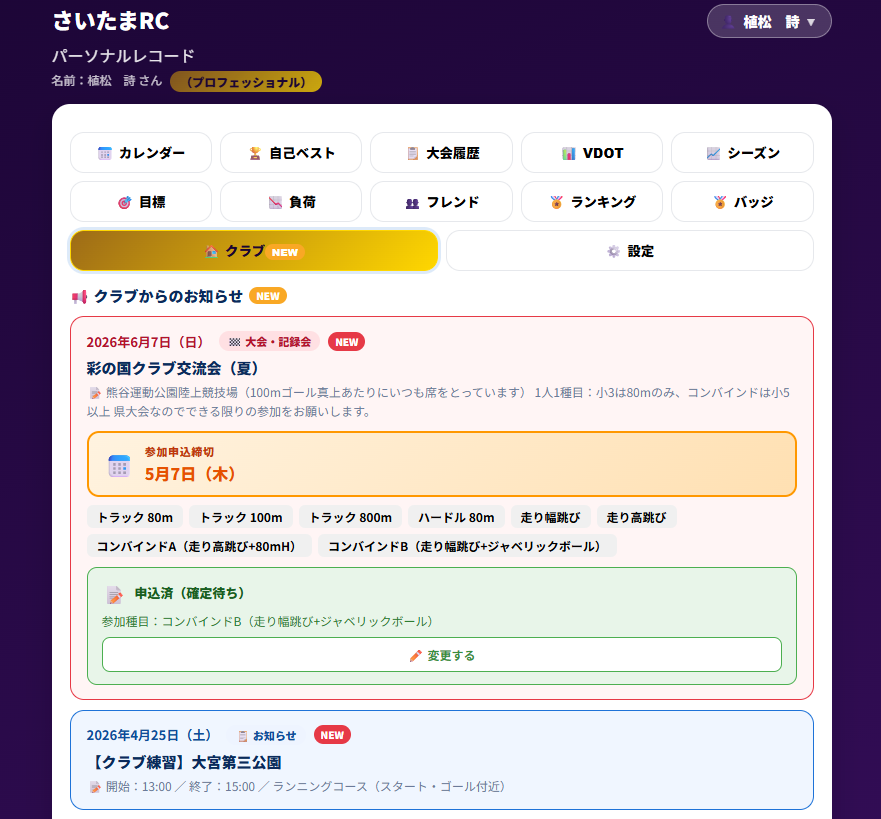Click the red NEW badge beside 大会・記録会
Screen dimensions: 881x819
click(347, 342)
